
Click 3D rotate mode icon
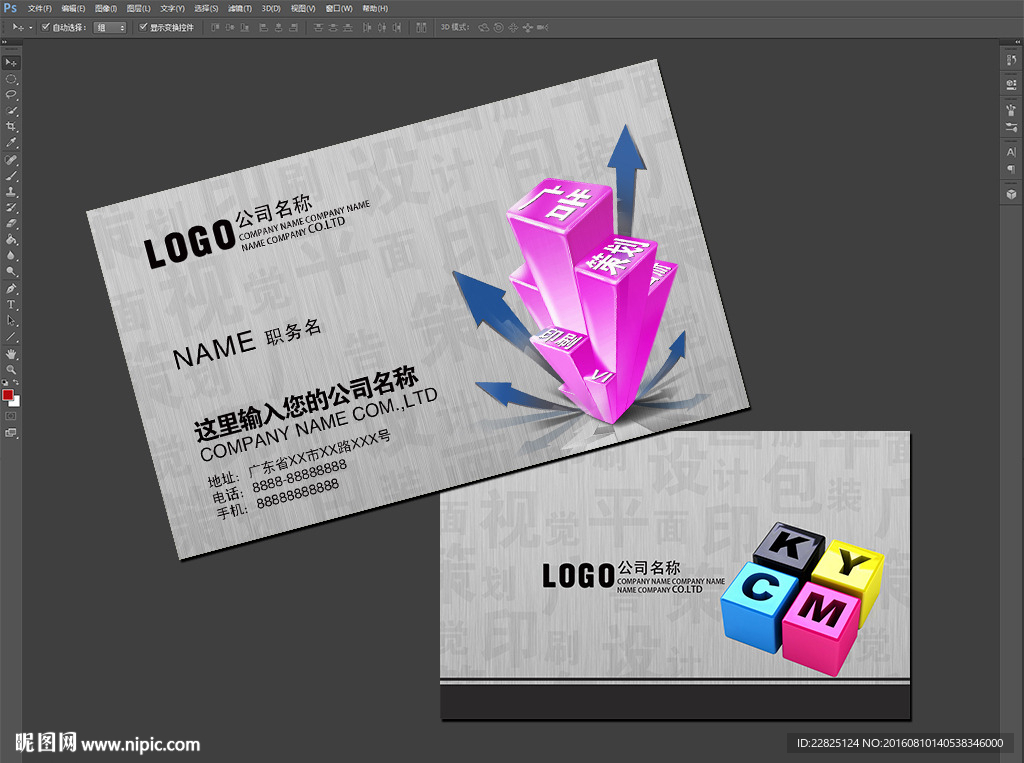(x=484, y=27)
